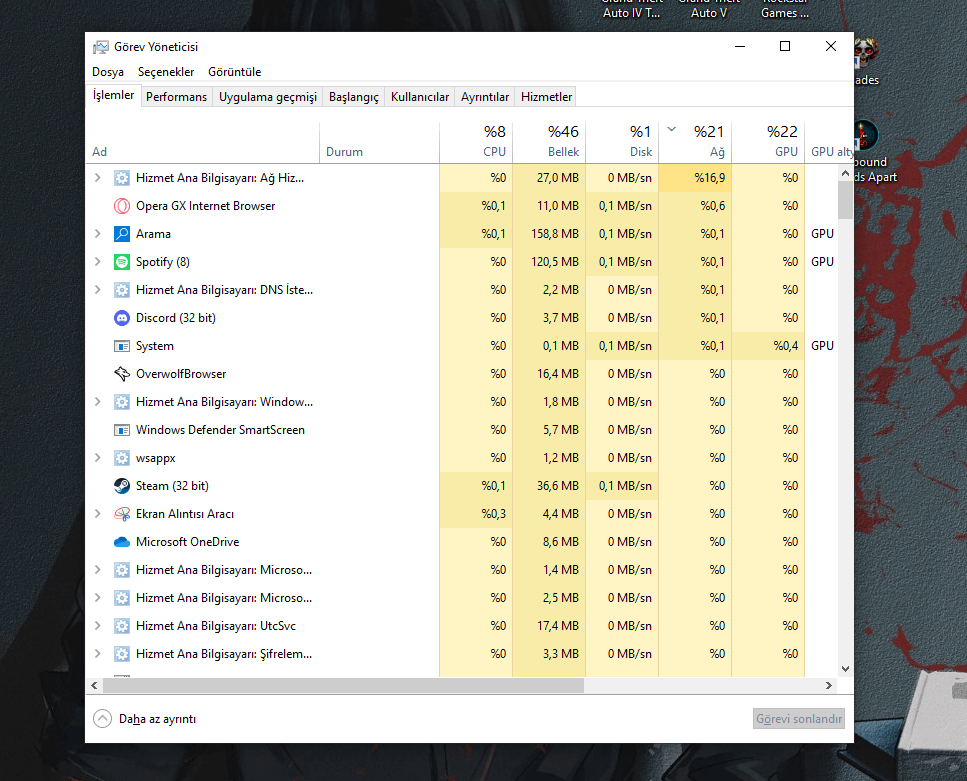Screen dimensions: 967x781
Task: Open the Seçenekler menu
Action: coord(166,72)
